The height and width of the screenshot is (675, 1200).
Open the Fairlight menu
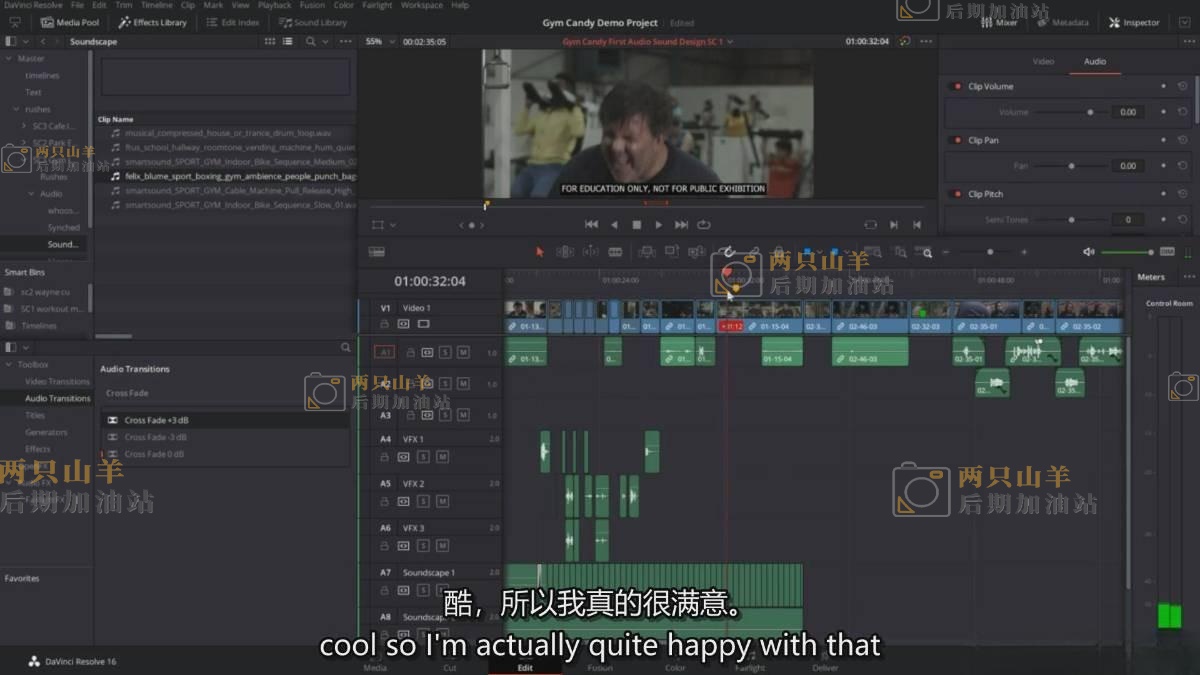377,5
